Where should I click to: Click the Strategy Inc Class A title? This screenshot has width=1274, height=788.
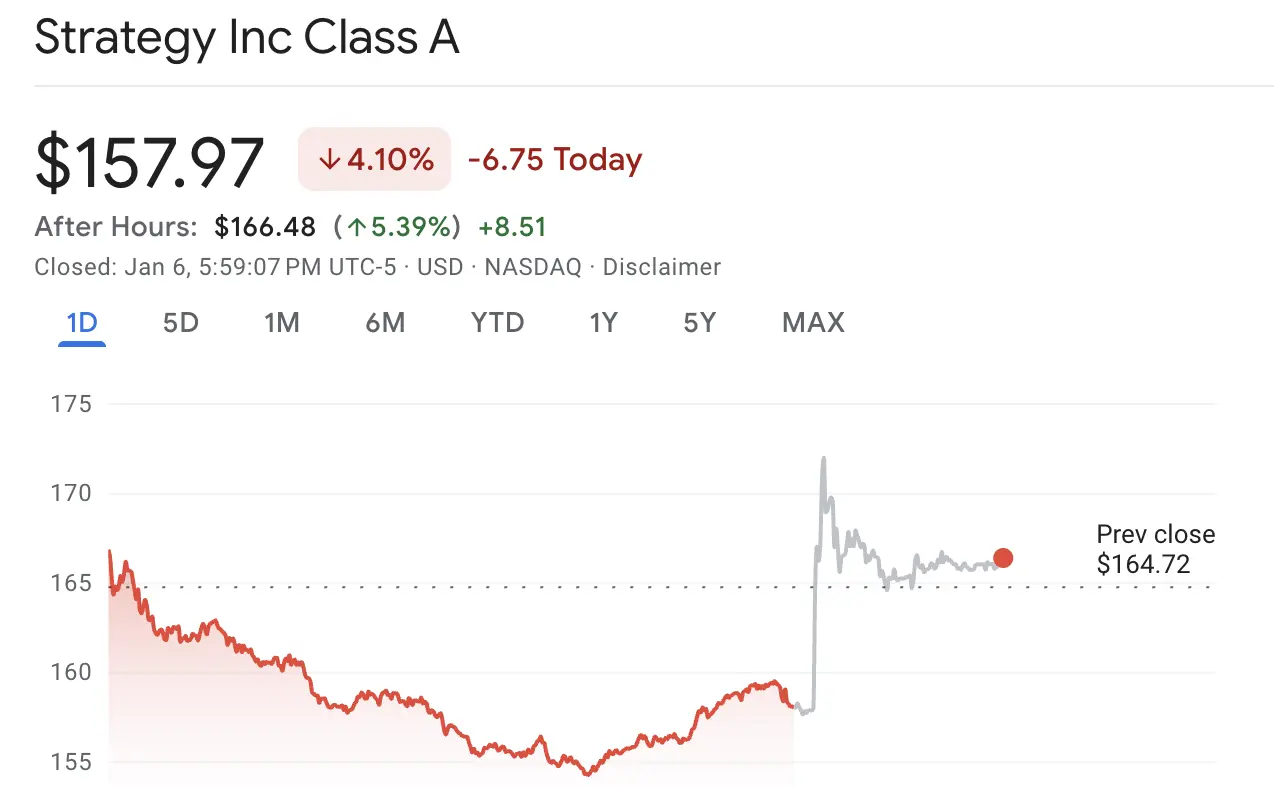246,38
